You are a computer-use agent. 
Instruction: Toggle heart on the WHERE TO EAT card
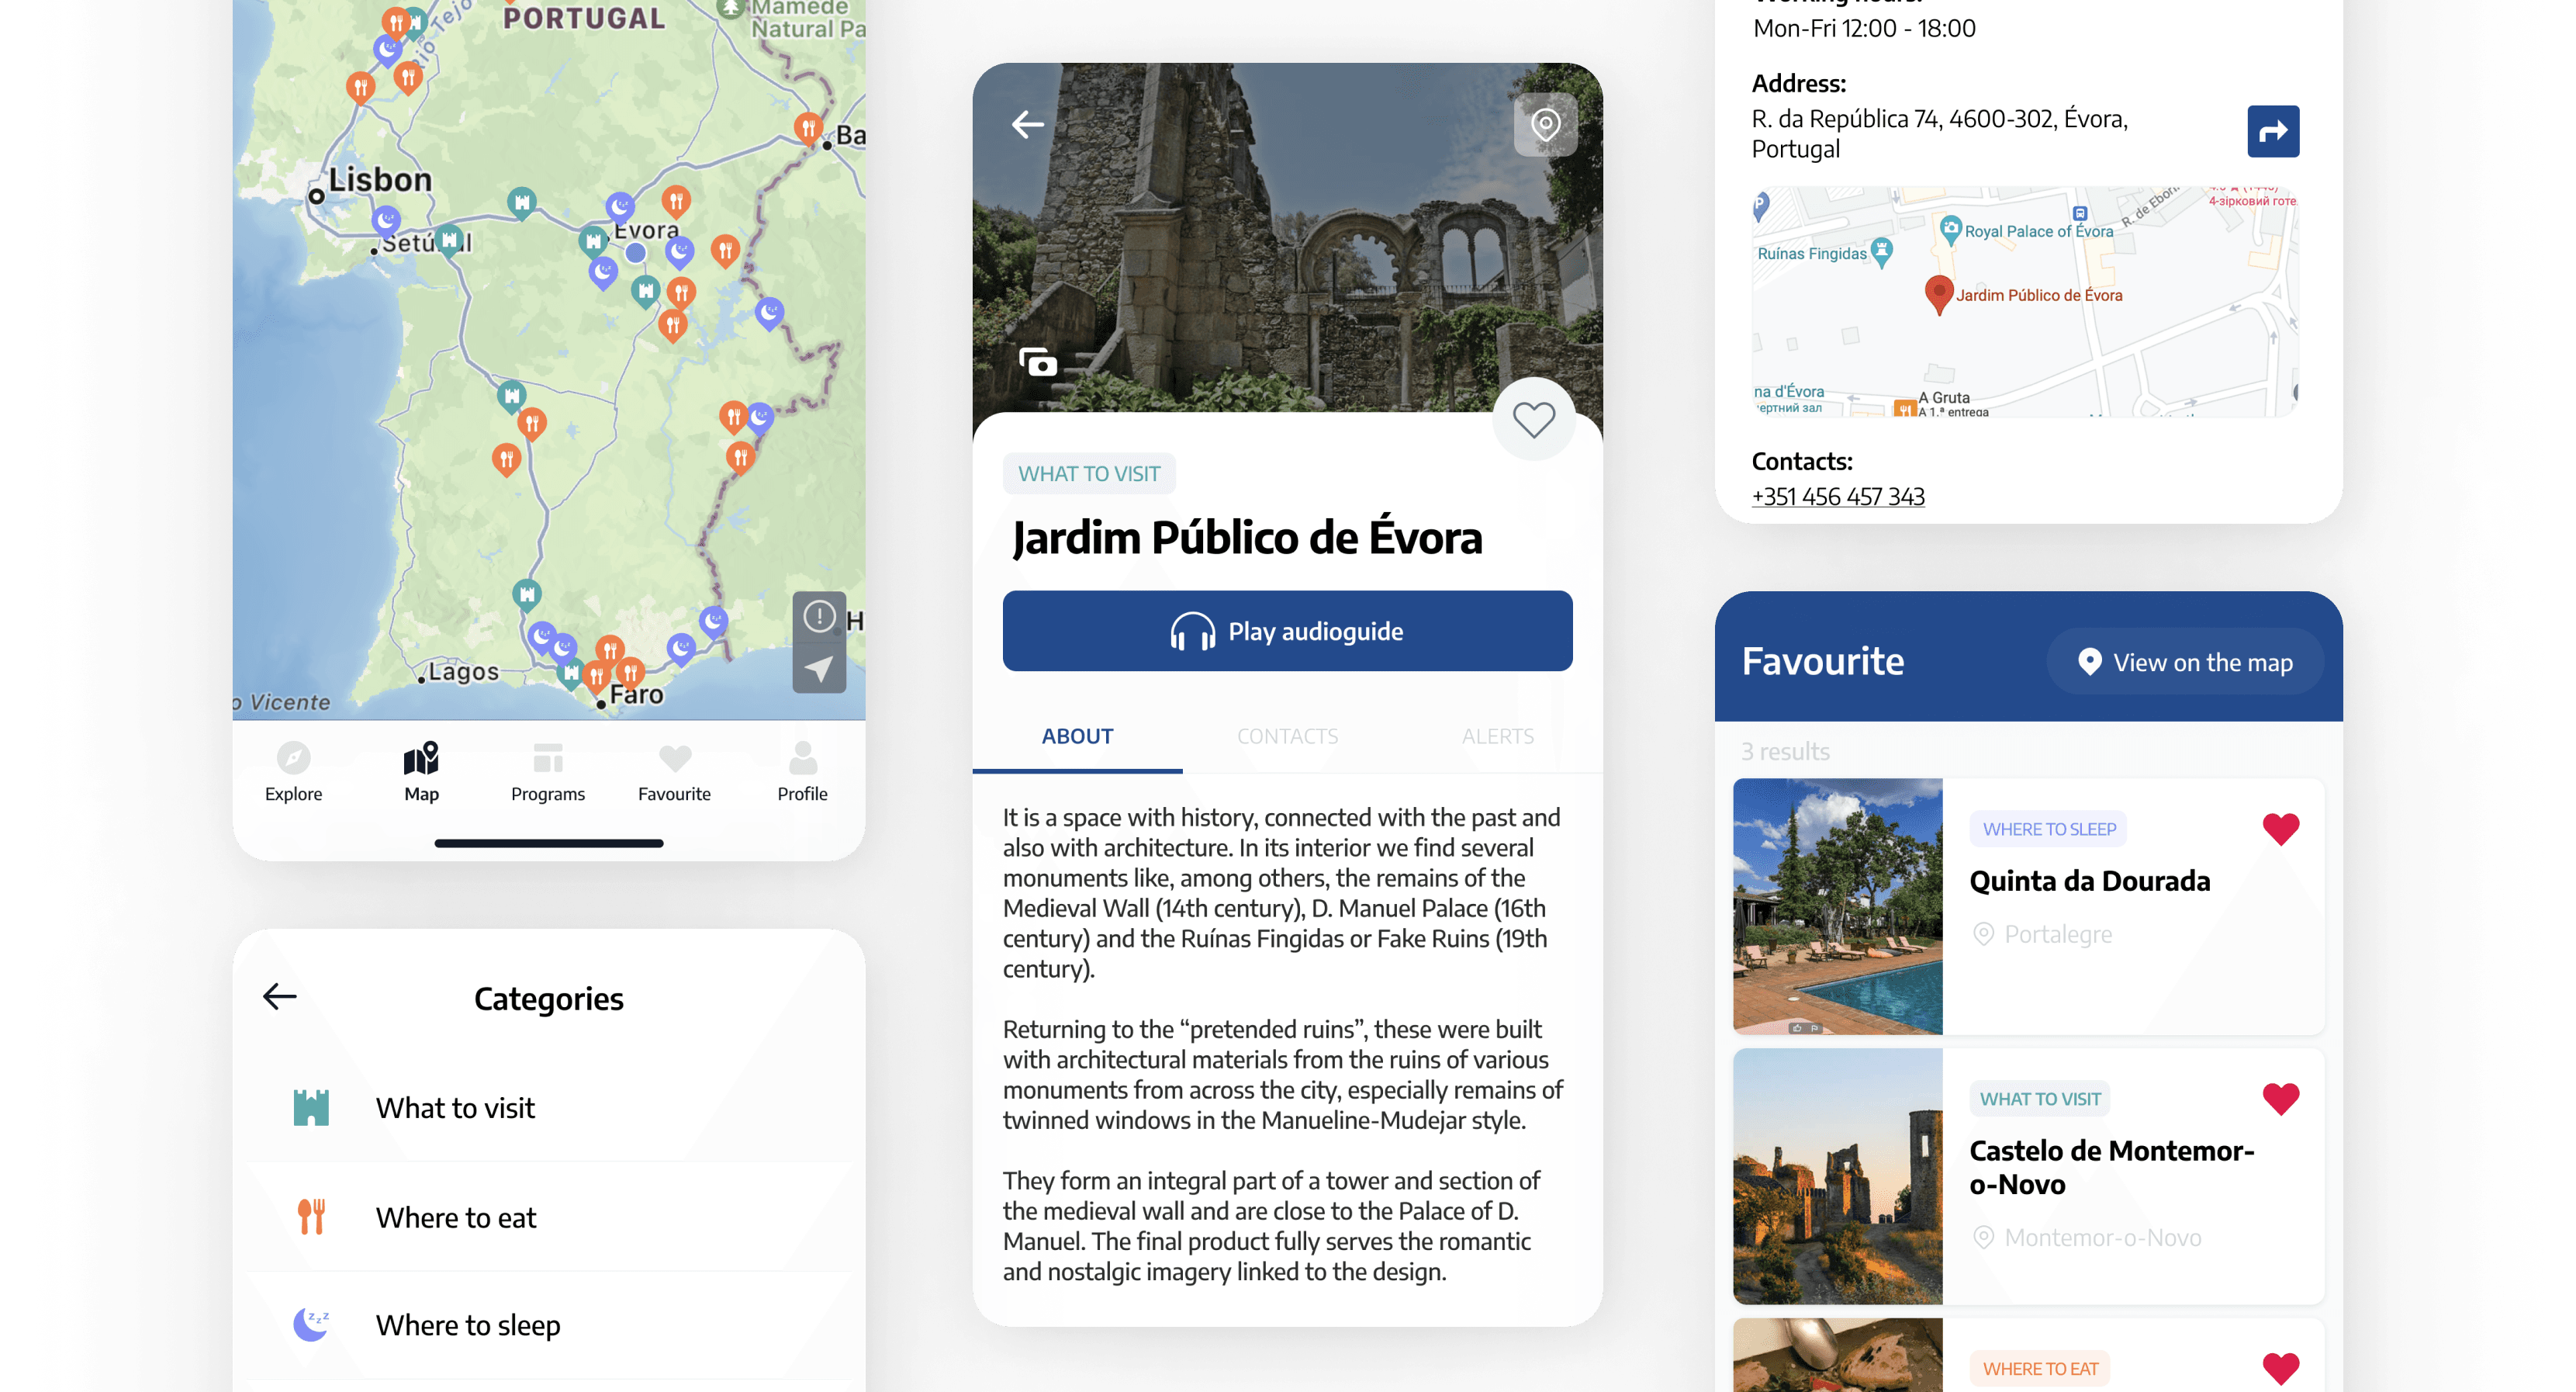pyautogui.click(x=2281, y=1368)
